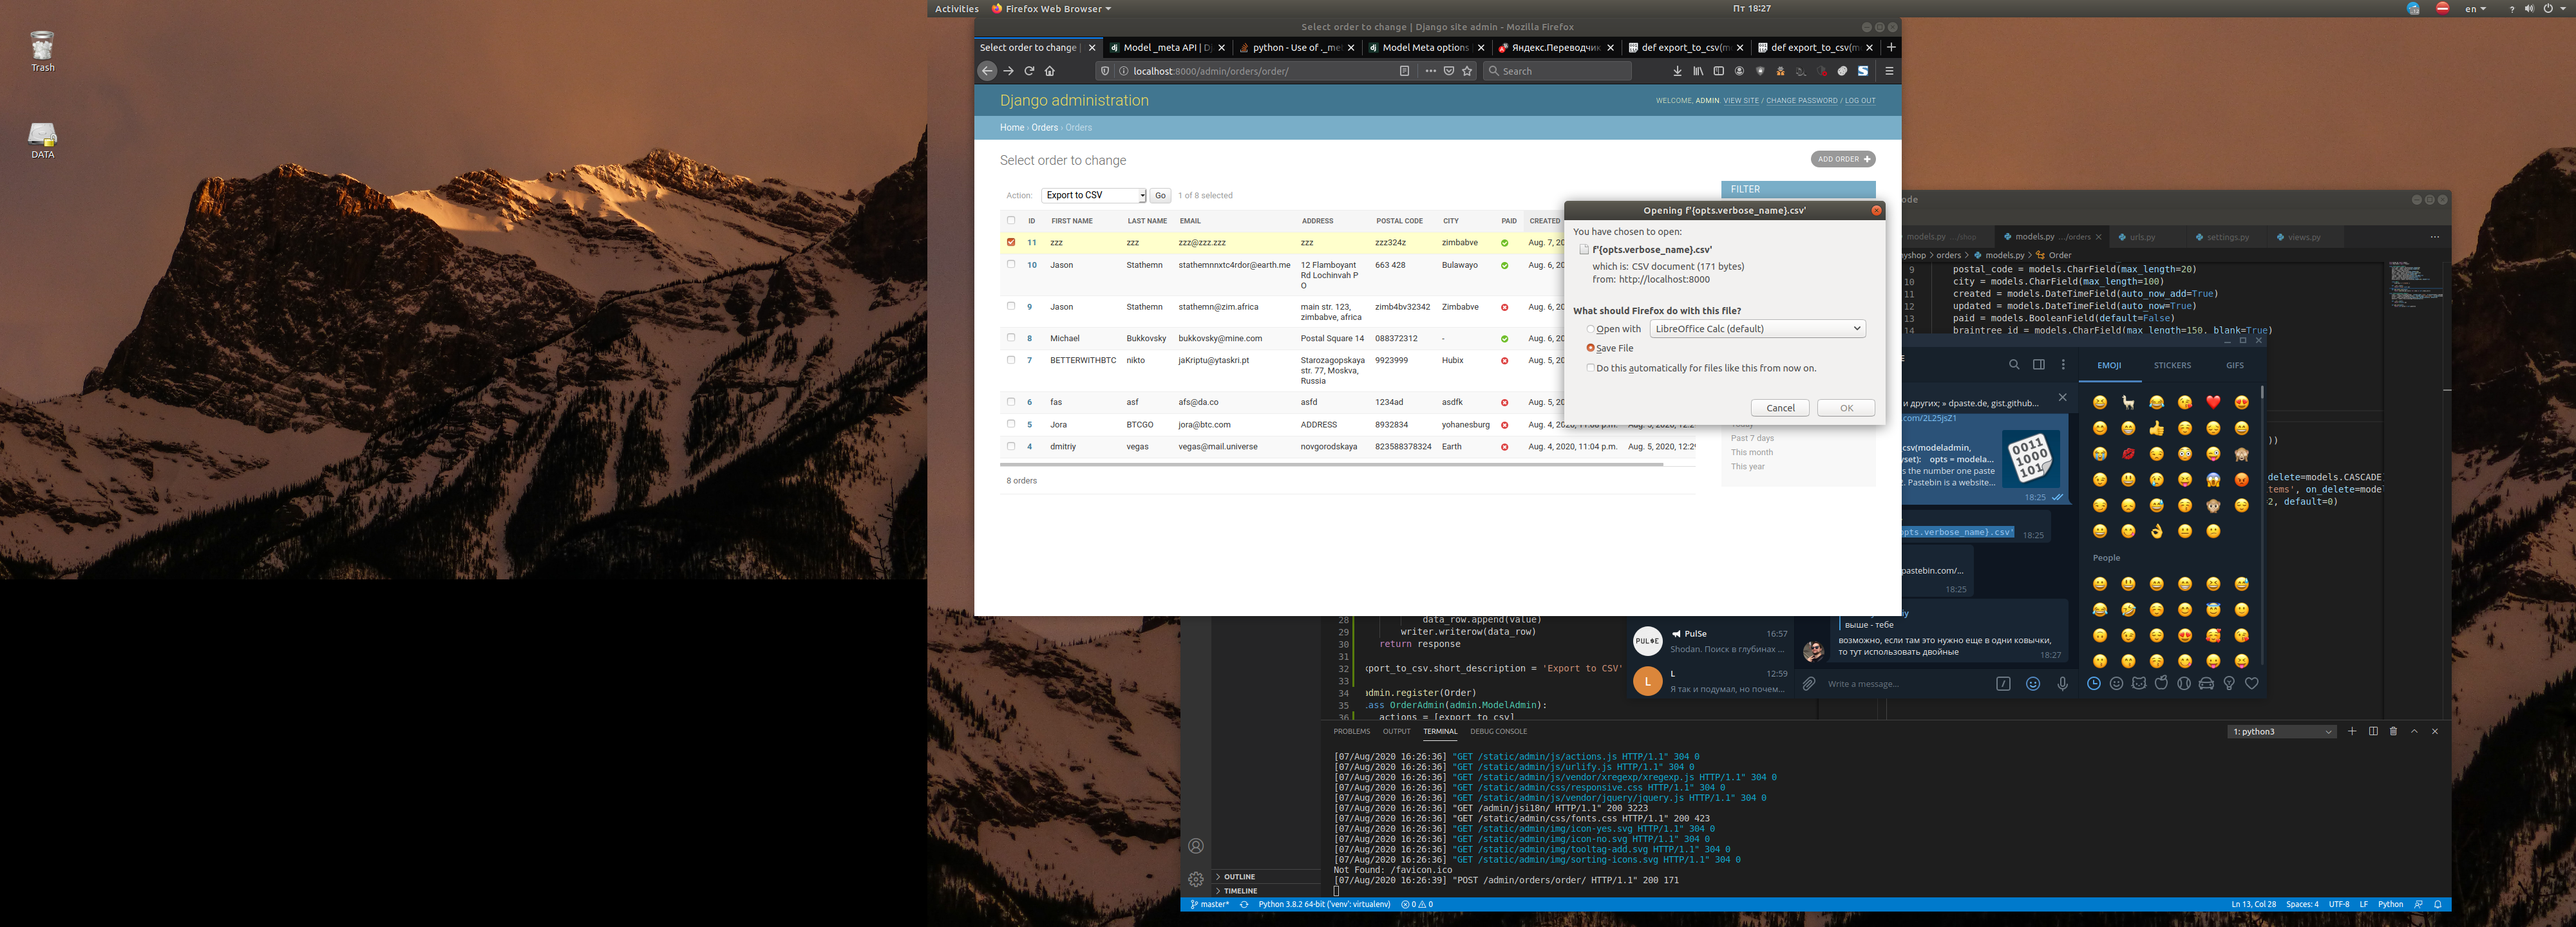Image resolution: width=2576 pixels, height=927 pixels.
Task: Kill terminal with trash icon
Action: click(2393, 731)
